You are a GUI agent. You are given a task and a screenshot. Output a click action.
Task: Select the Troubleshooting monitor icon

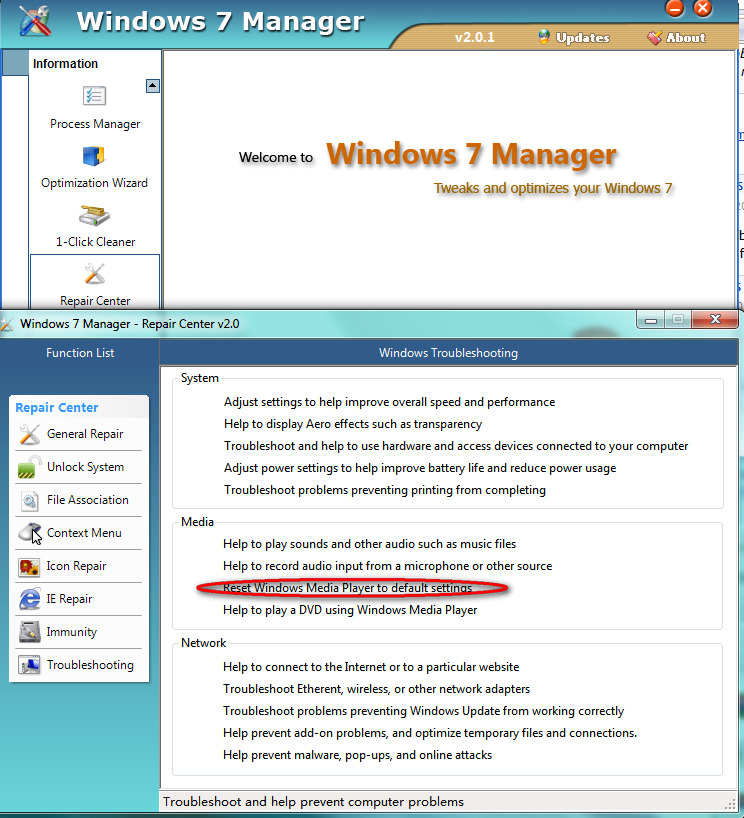click(29, 665)
